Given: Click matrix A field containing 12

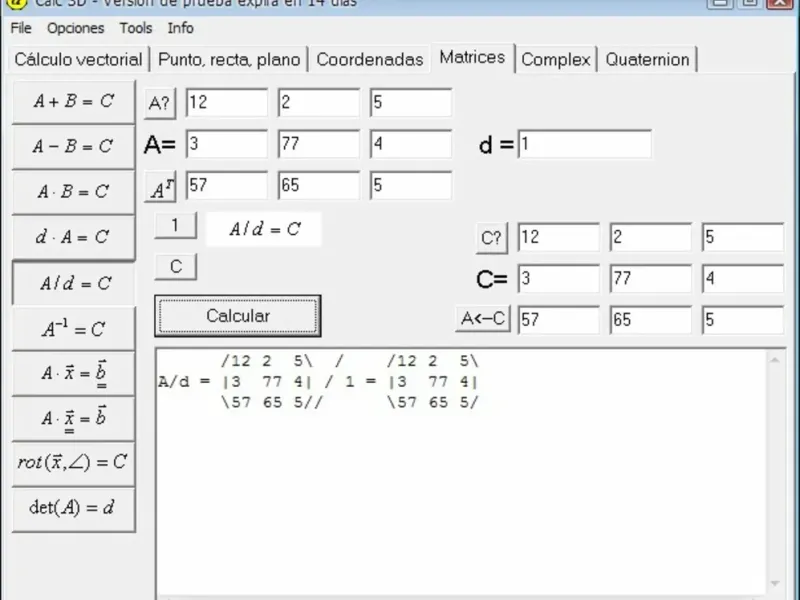Looking at the screenshot, I should (x=227, y=103).
